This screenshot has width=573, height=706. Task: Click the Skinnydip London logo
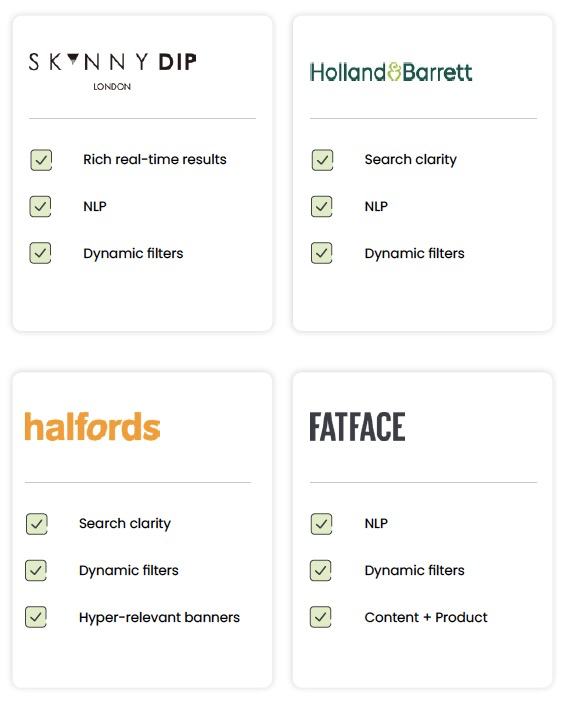pyautogui.click(x=113, y=71)
